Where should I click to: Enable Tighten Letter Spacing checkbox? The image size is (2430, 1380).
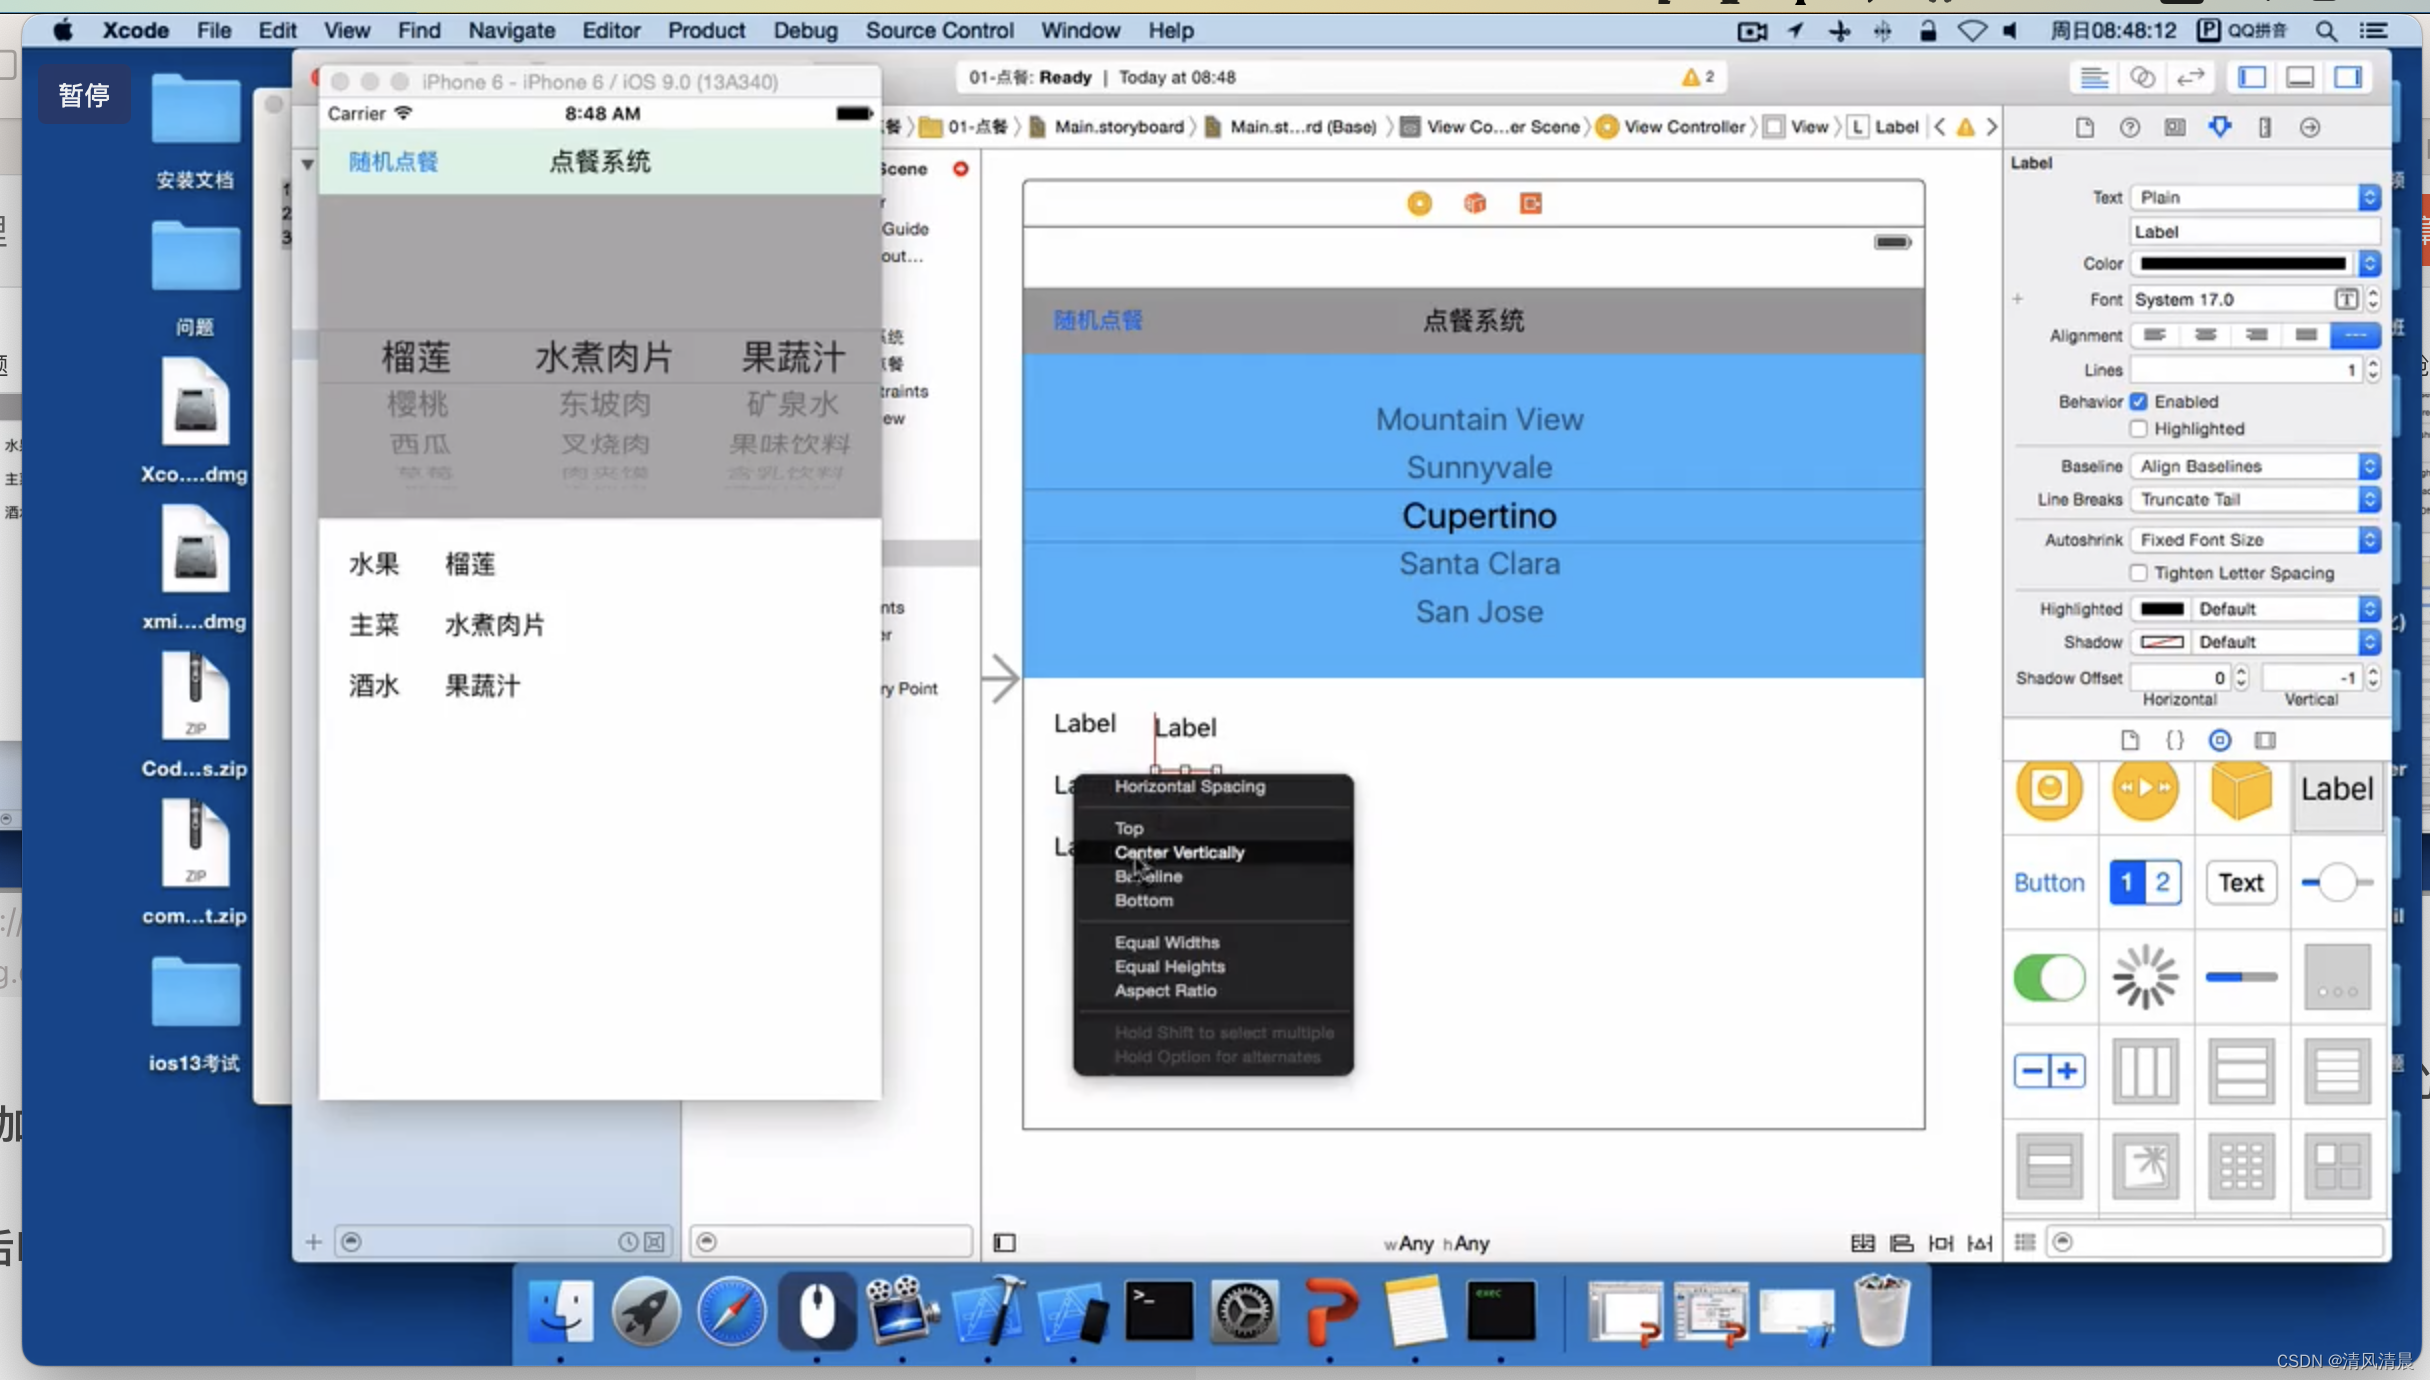click(x=2138, y=573)
